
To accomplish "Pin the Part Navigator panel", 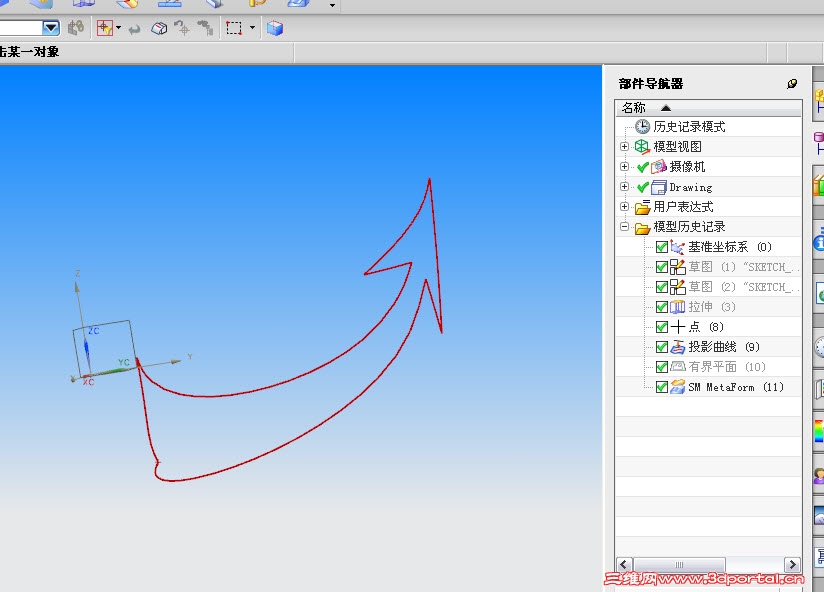I will tap(792, 84).
